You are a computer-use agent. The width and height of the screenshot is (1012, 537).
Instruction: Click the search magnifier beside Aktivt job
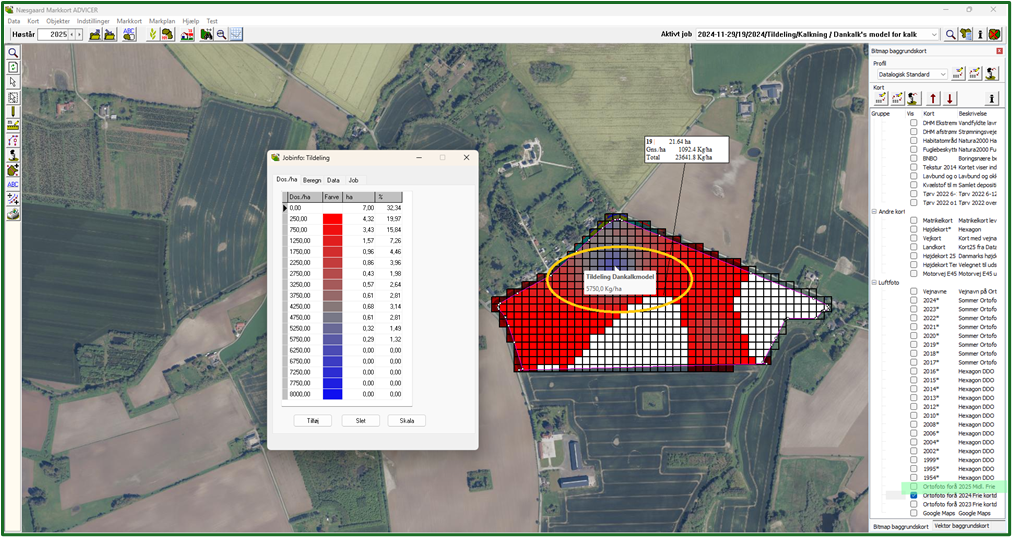click(951, 34)
